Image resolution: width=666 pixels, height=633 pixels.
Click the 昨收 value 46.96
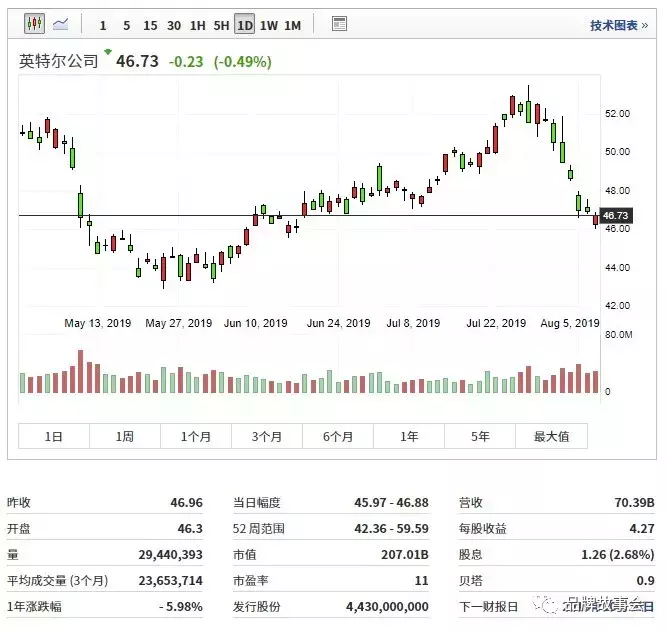(186, 503)
